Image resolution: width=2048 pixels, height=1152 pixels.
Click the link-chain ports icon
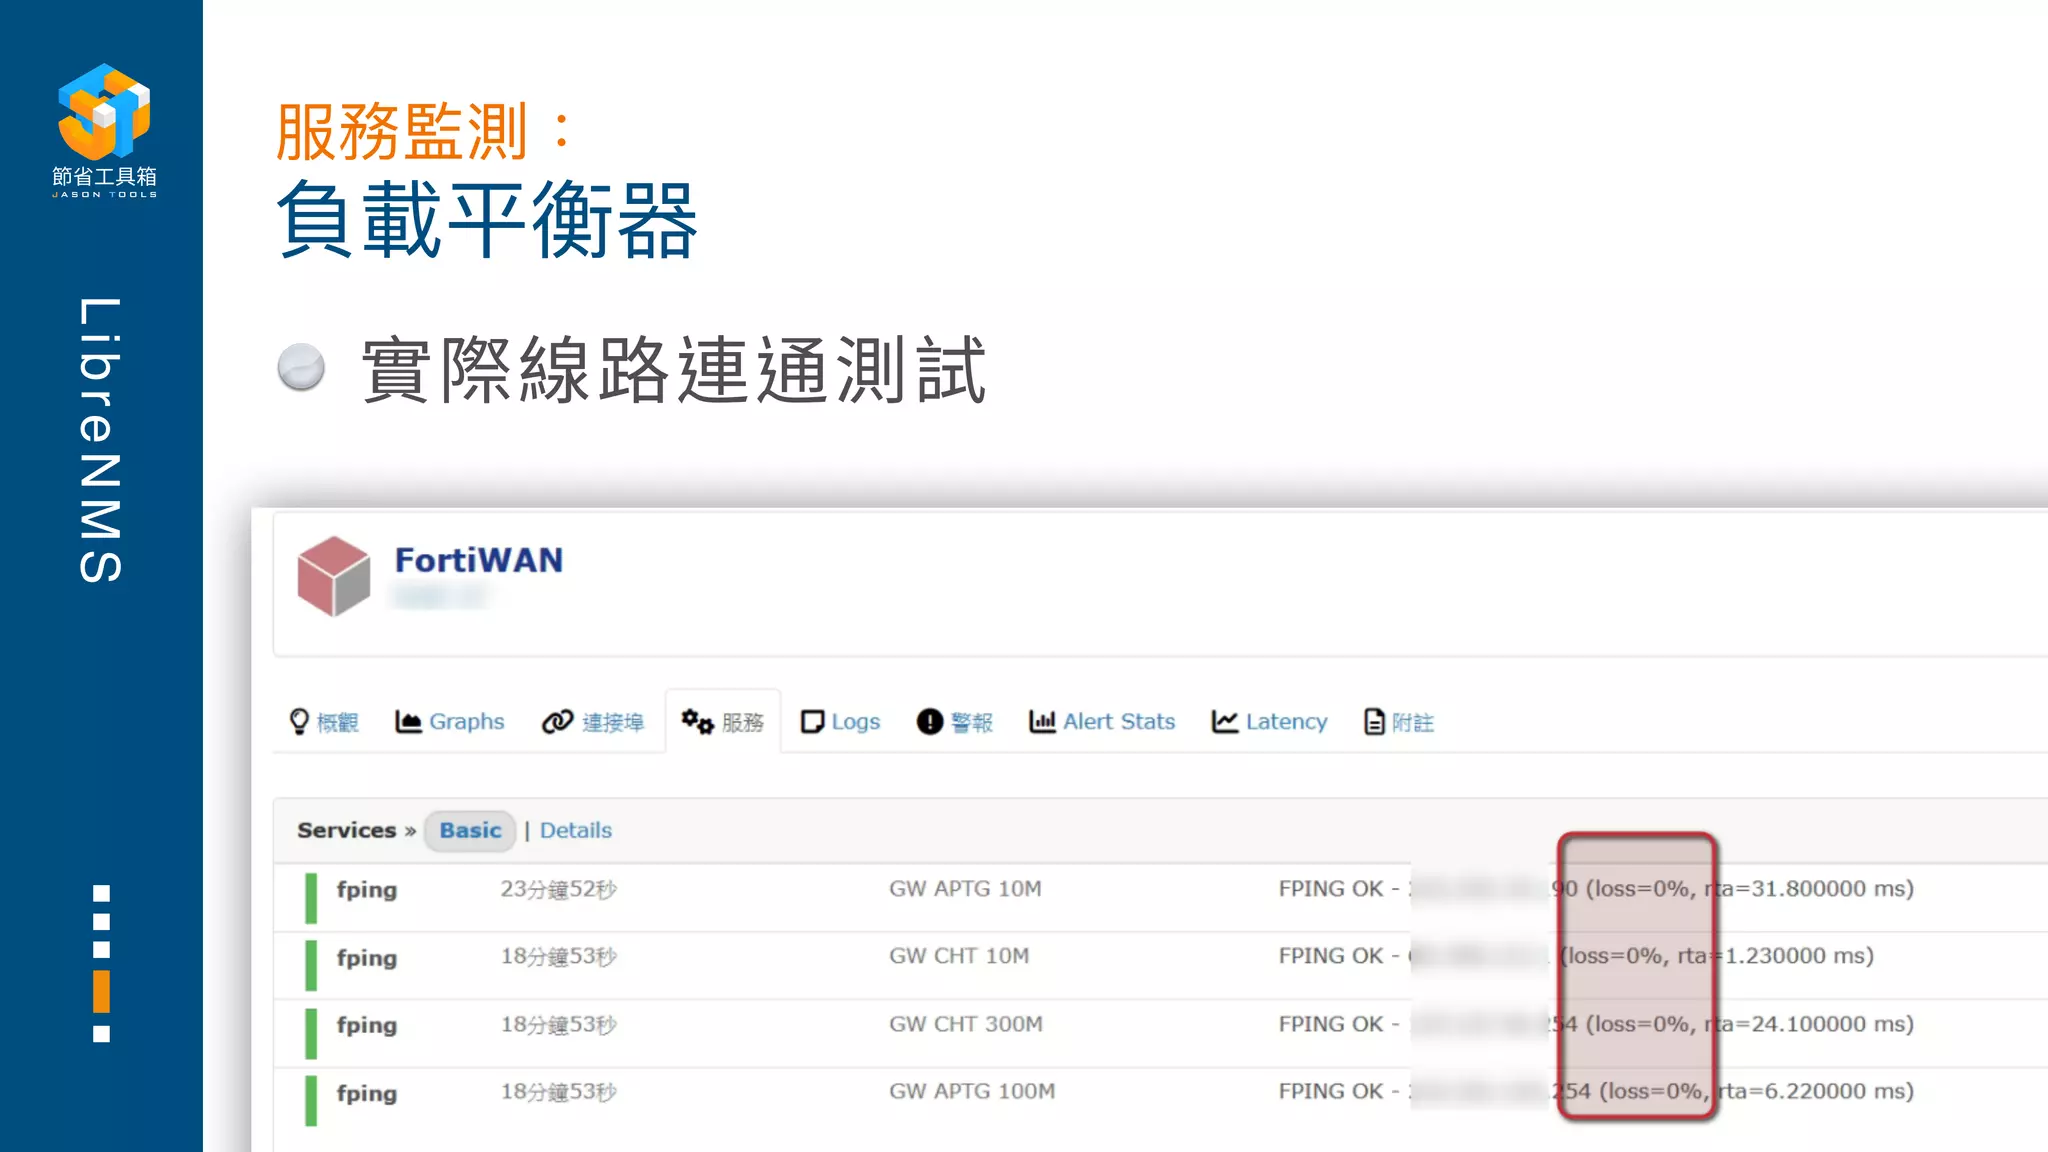pos(557,721)
